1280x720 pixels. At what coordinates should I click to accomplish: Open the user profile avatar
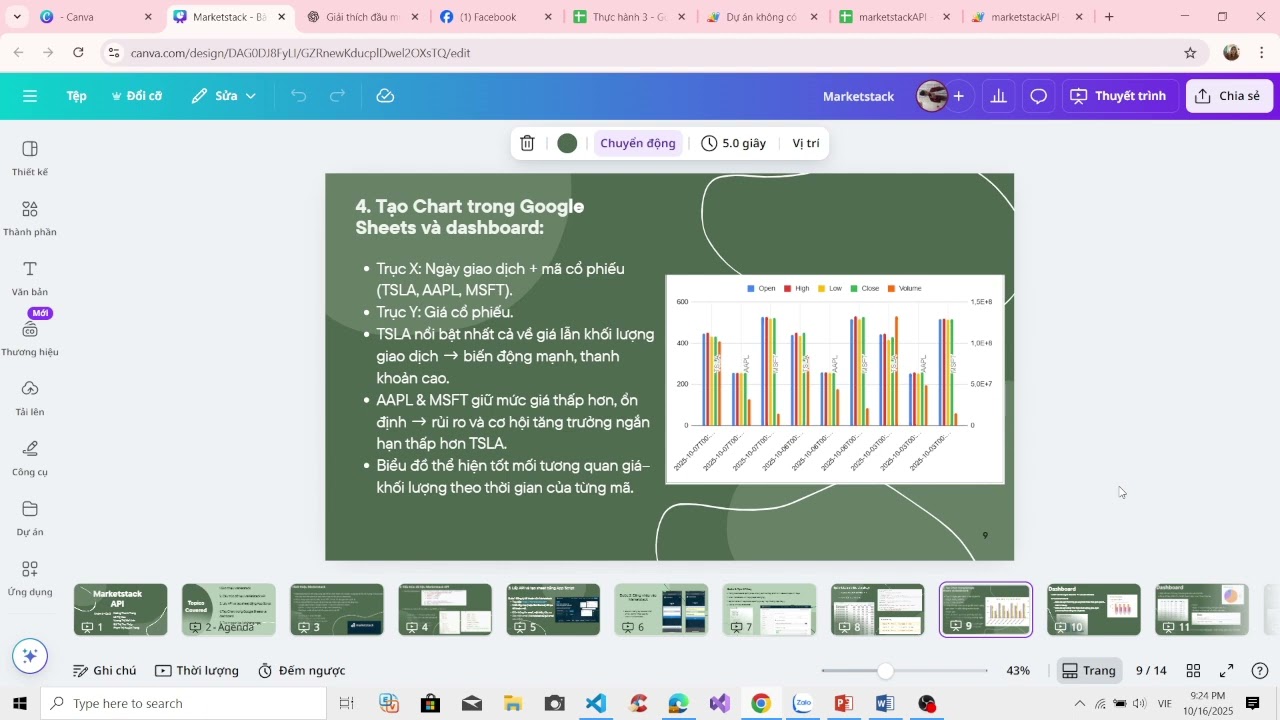(x=932, y=96)
